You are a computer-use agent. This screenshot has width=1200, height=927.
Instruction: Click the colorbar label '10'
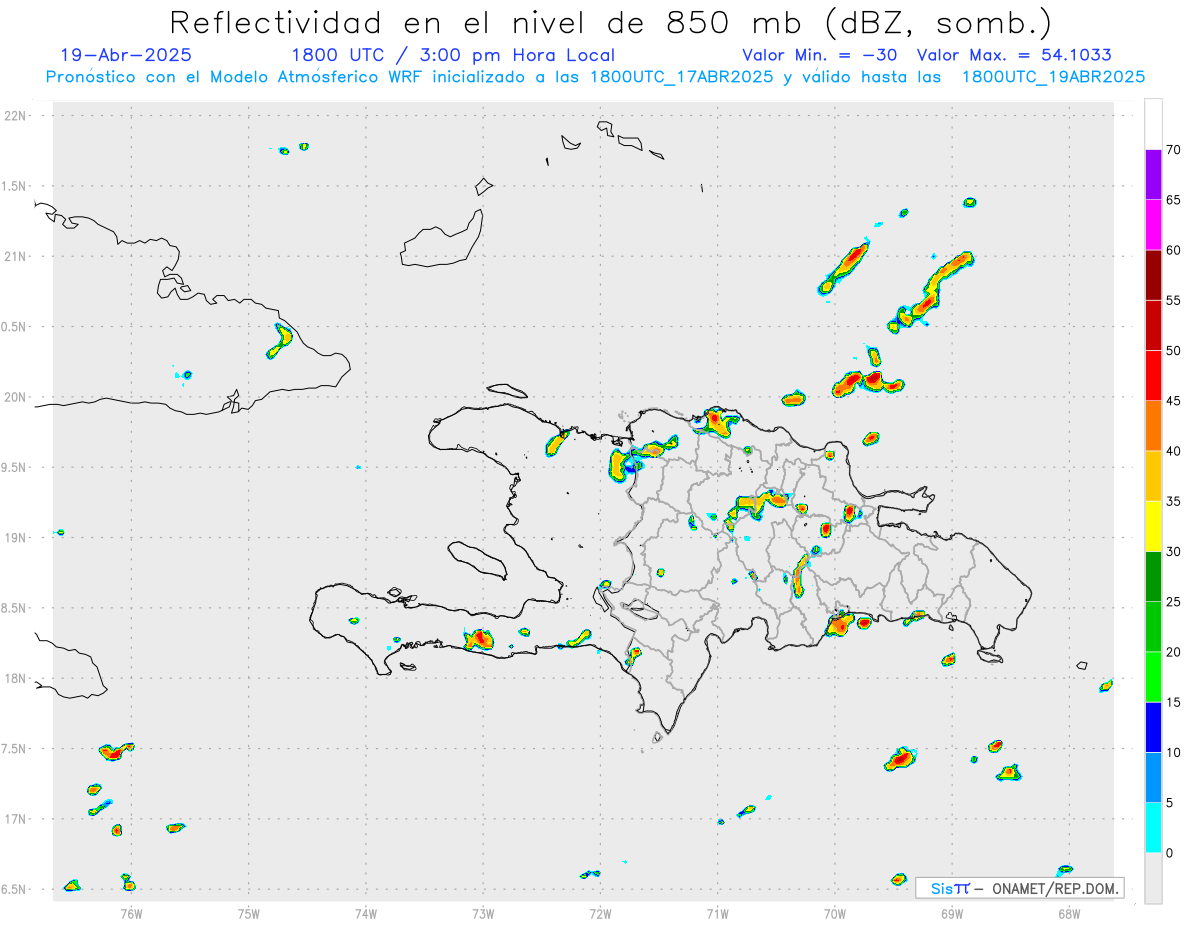pos(1173,752)
